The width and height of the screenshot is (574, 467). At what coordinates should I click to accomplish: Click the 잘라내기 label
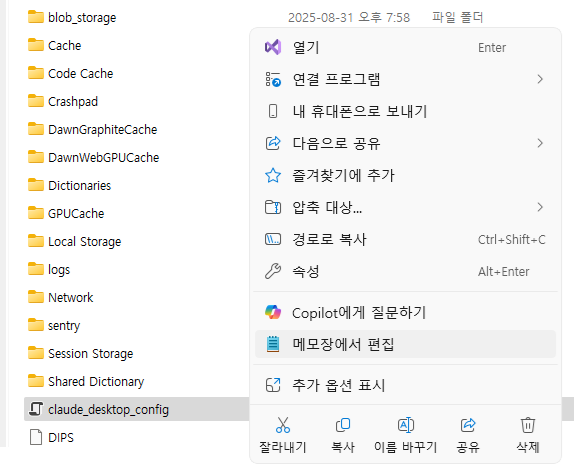[x=283, y=447]
